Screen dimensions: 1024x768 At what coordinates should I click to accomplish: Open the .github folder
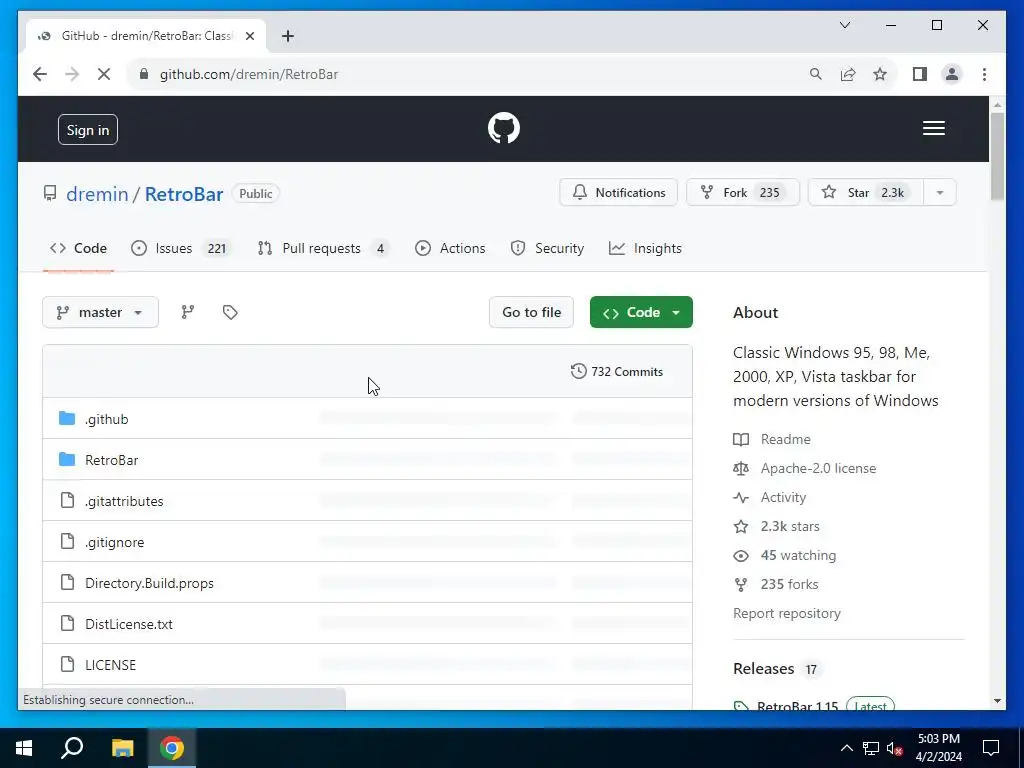106,419
